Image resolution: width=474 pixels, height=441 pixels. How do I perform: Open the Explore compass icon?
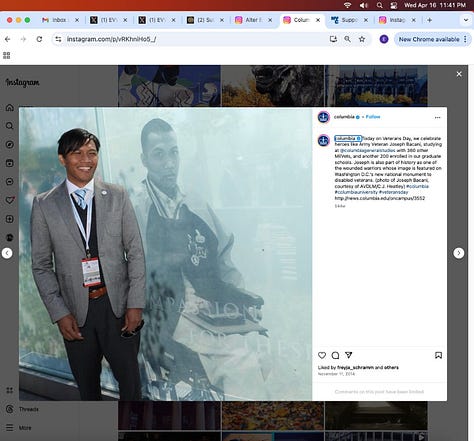click(x=10, y=144)
